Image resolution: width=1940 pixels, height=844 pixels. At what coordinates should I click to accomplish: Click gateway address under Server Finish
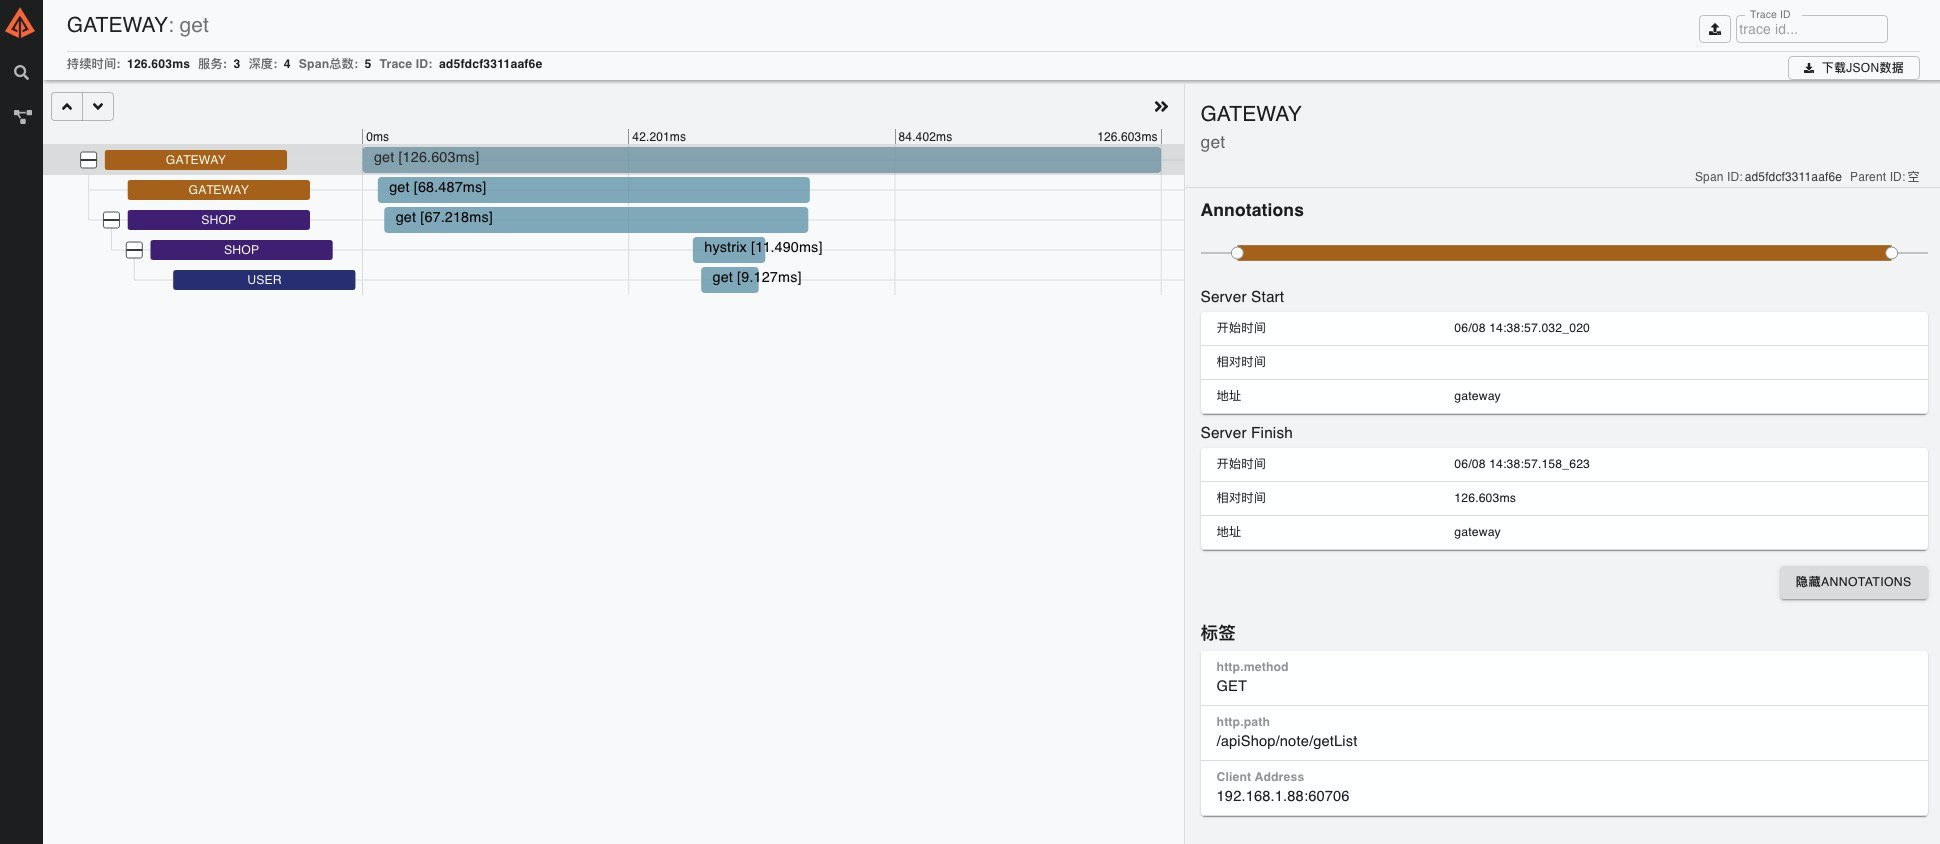[x=1477, y=532]
